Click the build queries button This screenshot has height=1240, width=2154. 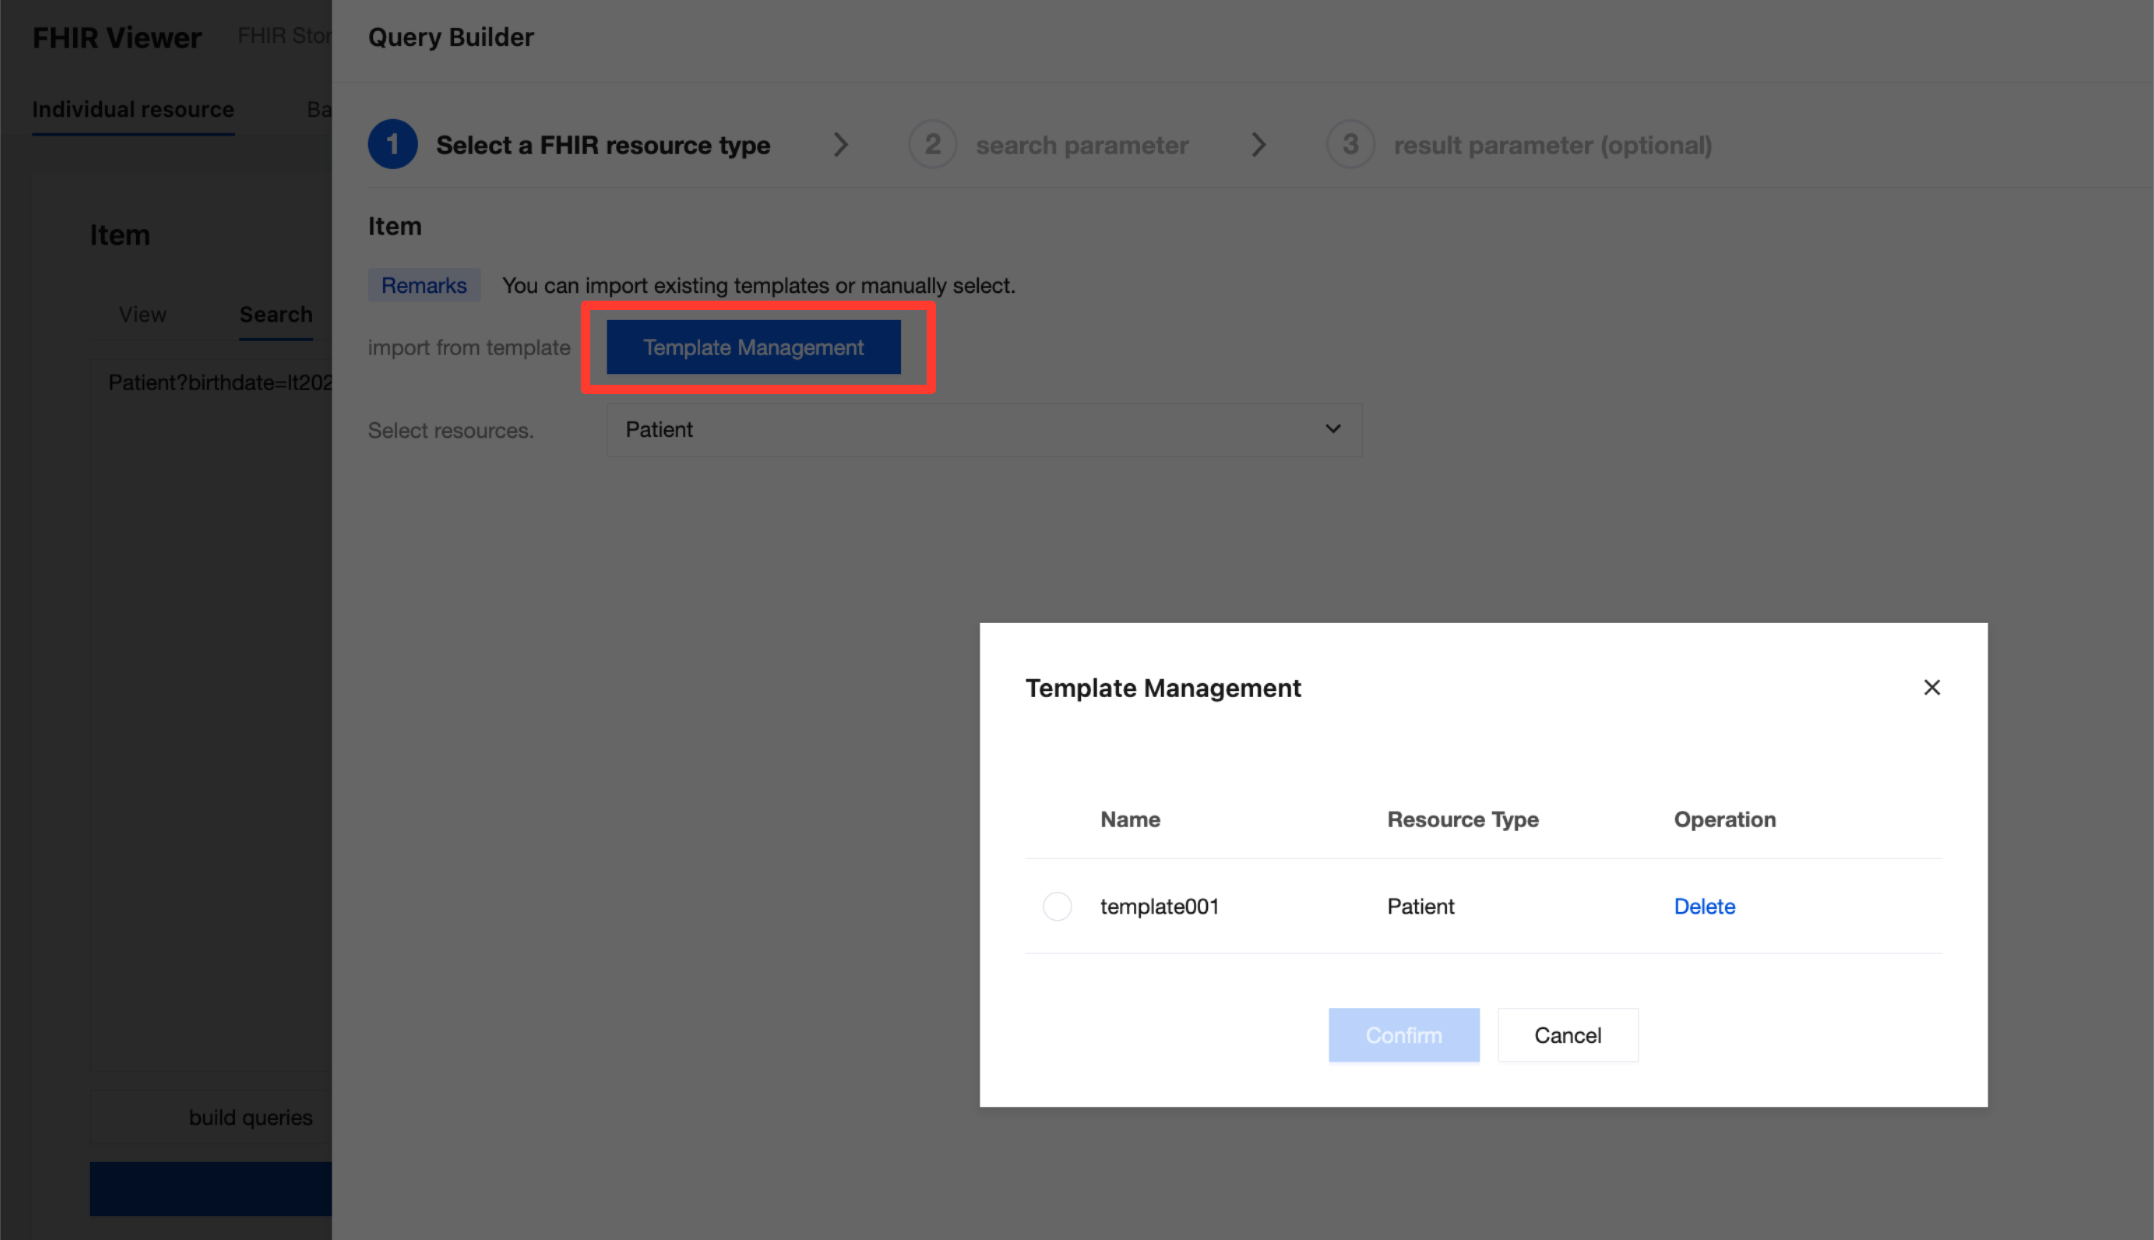point(211,1117)
